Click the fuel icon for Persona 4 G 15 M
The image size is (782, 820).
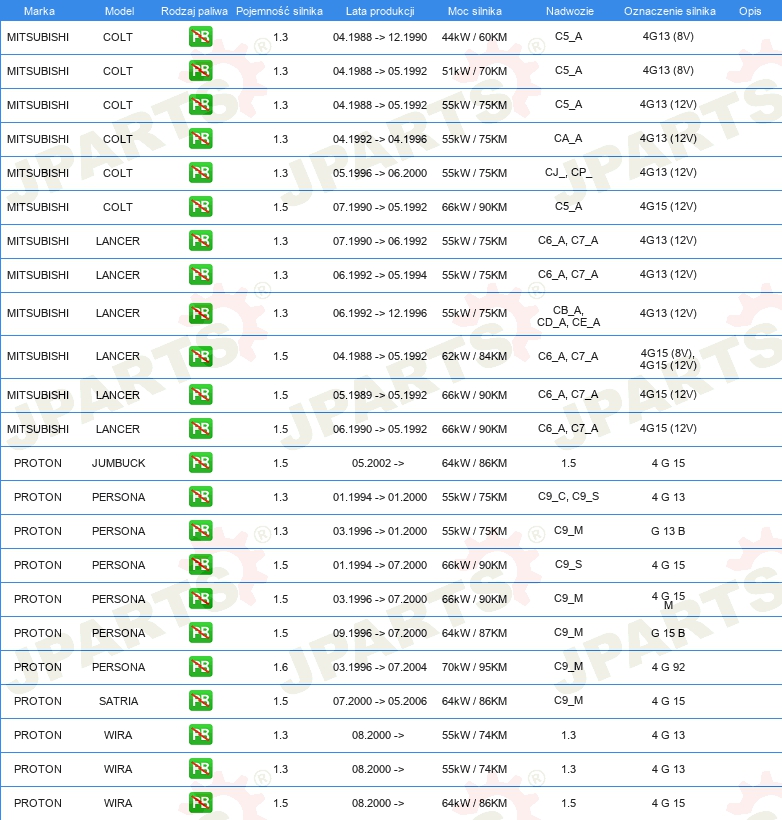[x=201, y=599]
